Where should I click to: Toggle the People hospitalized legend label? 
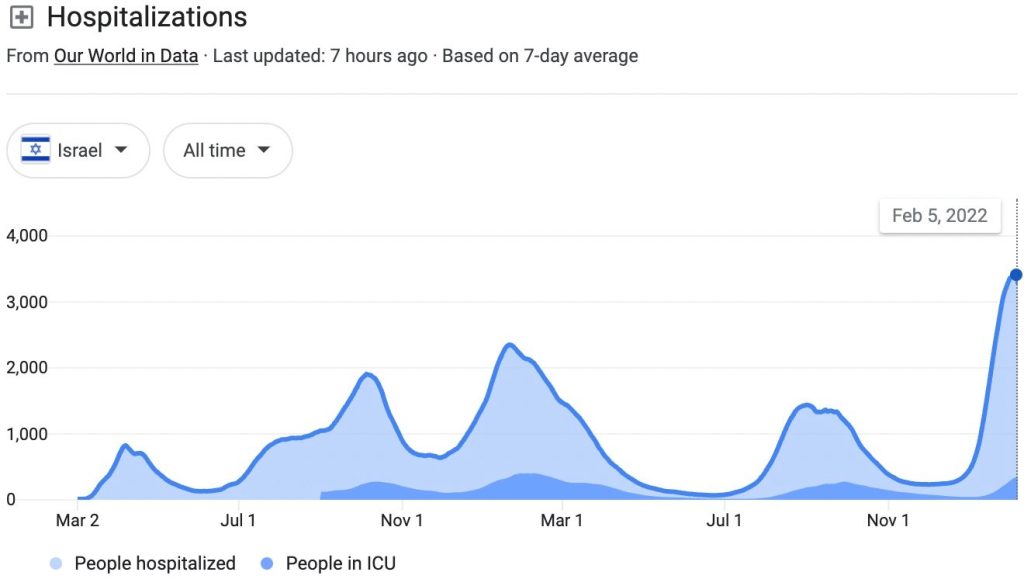pos(155,564)
